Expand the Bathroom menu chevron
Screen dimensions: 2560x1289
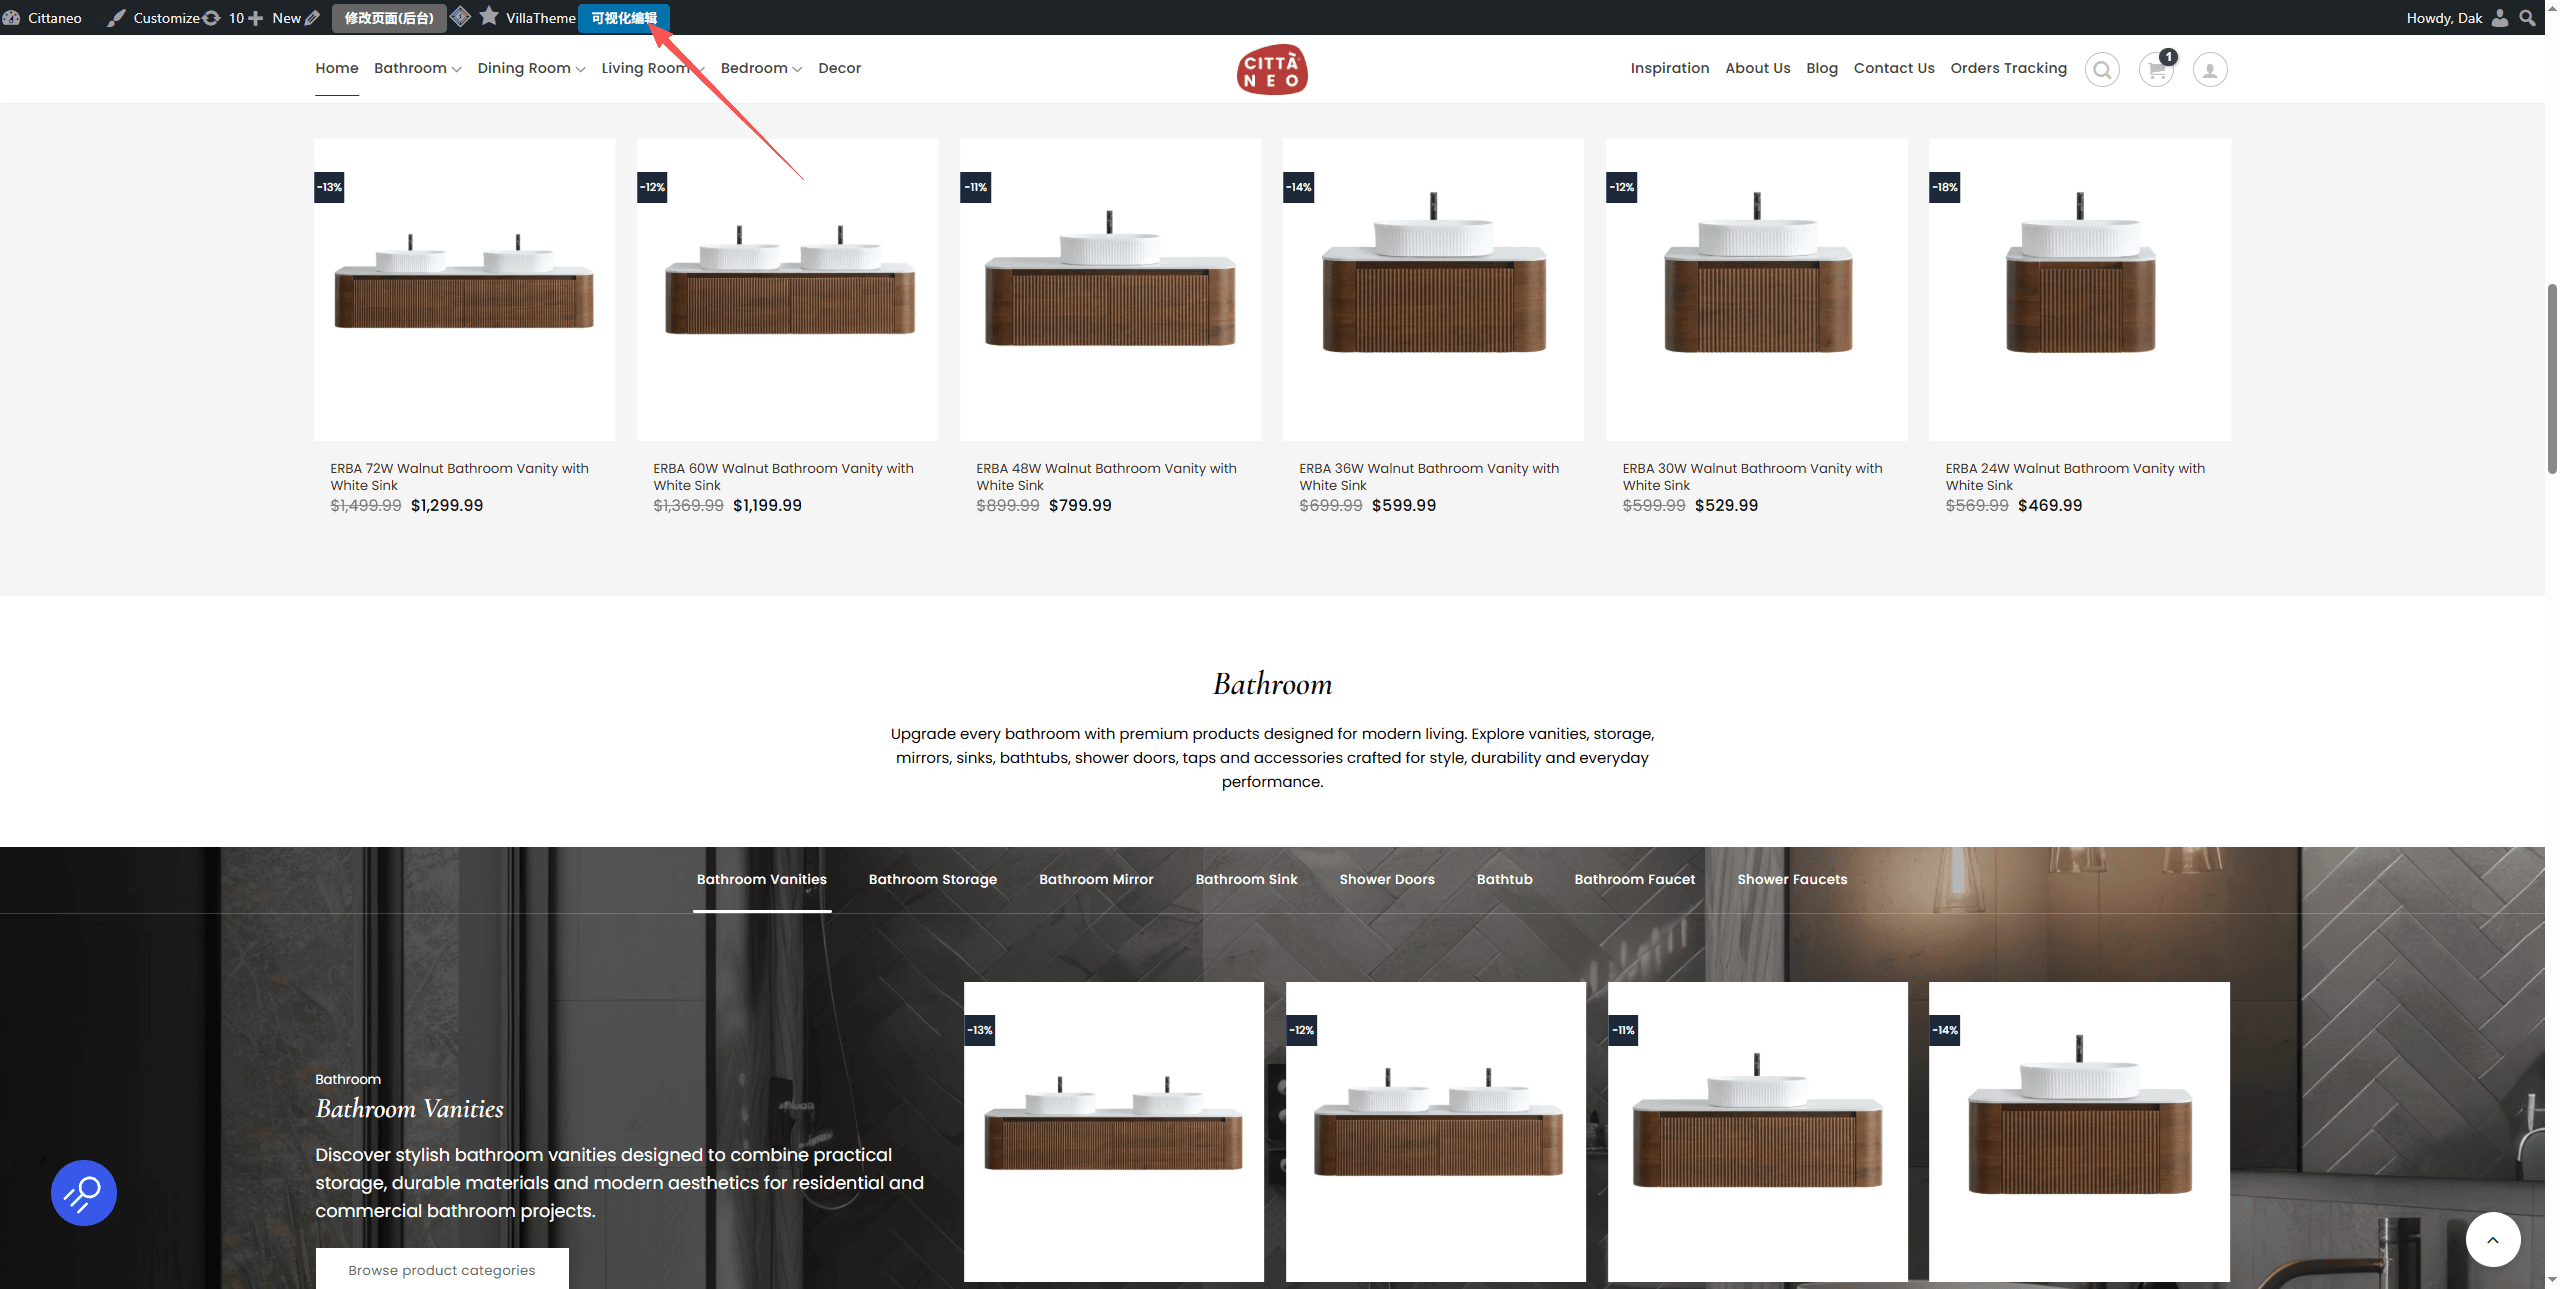(x=456, y=69)
